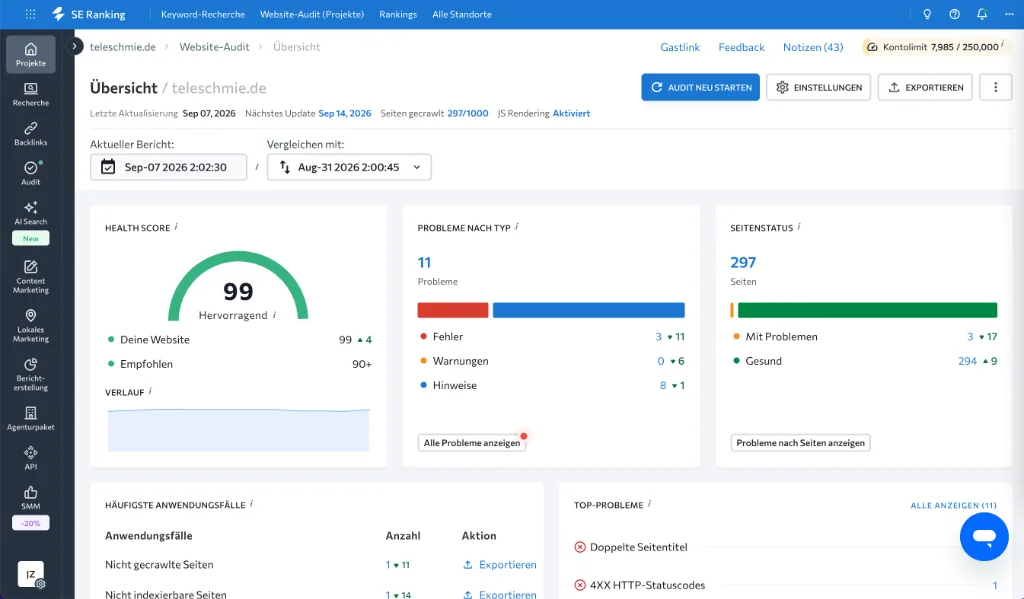This screenshot has width=1024, height=599.
Task: Click Nächstes Update Sep 14, 2026
Action: point(345,113)
